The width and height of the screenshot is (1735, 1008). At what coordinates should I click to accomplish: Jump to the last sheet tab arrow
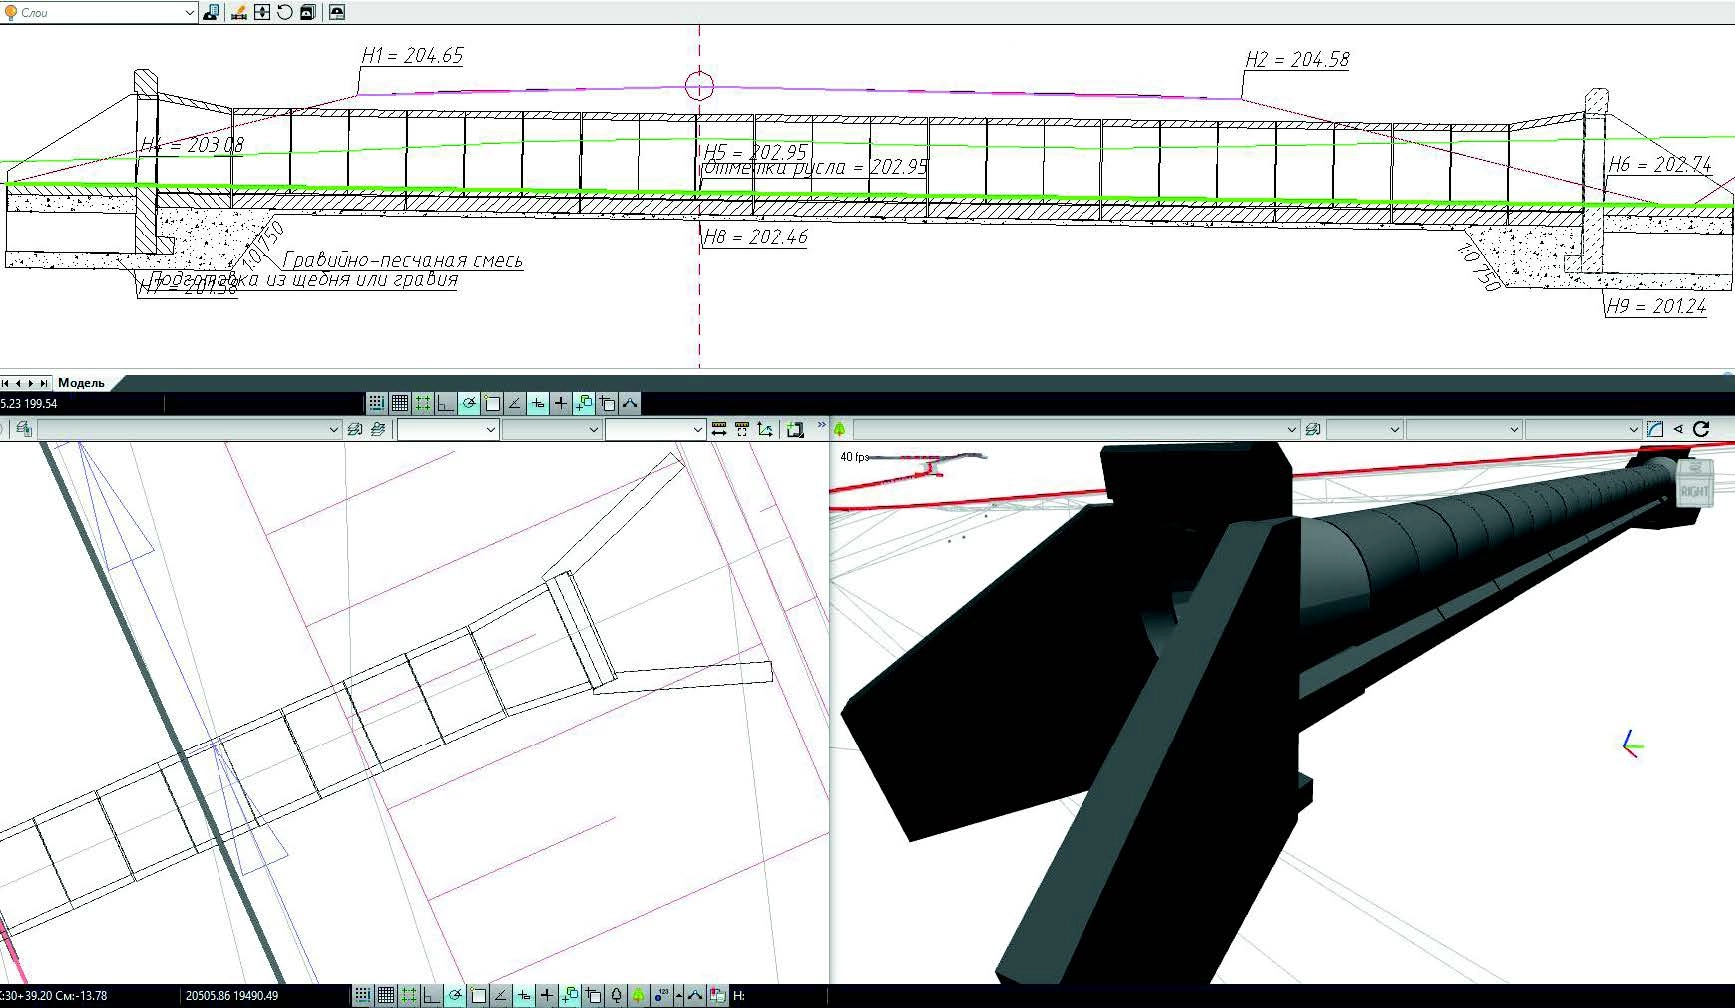click(44, 383)
